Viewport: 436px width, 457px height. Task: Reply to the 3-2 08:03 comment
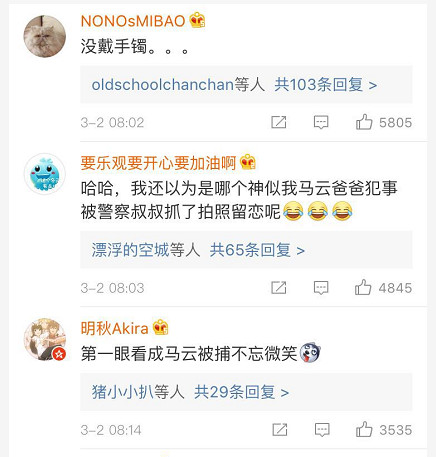coord(321,288)
